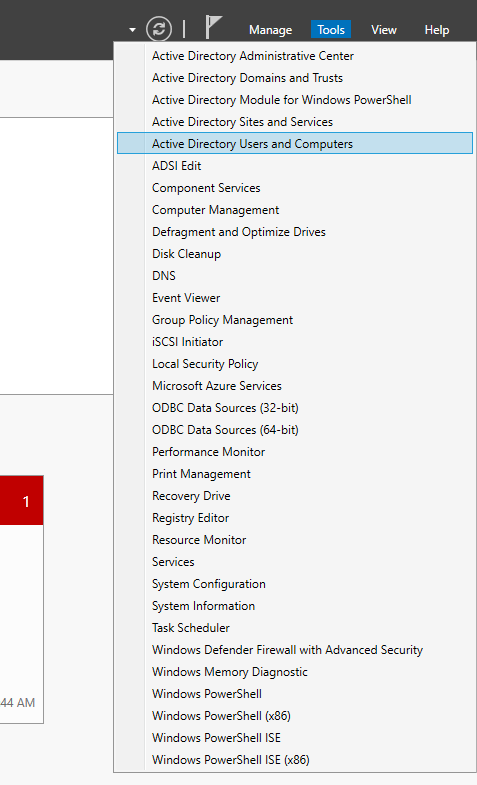477x785 pixels.
Task: Collapse the highlighted Tools menu
Action: [x=331, y=30]
